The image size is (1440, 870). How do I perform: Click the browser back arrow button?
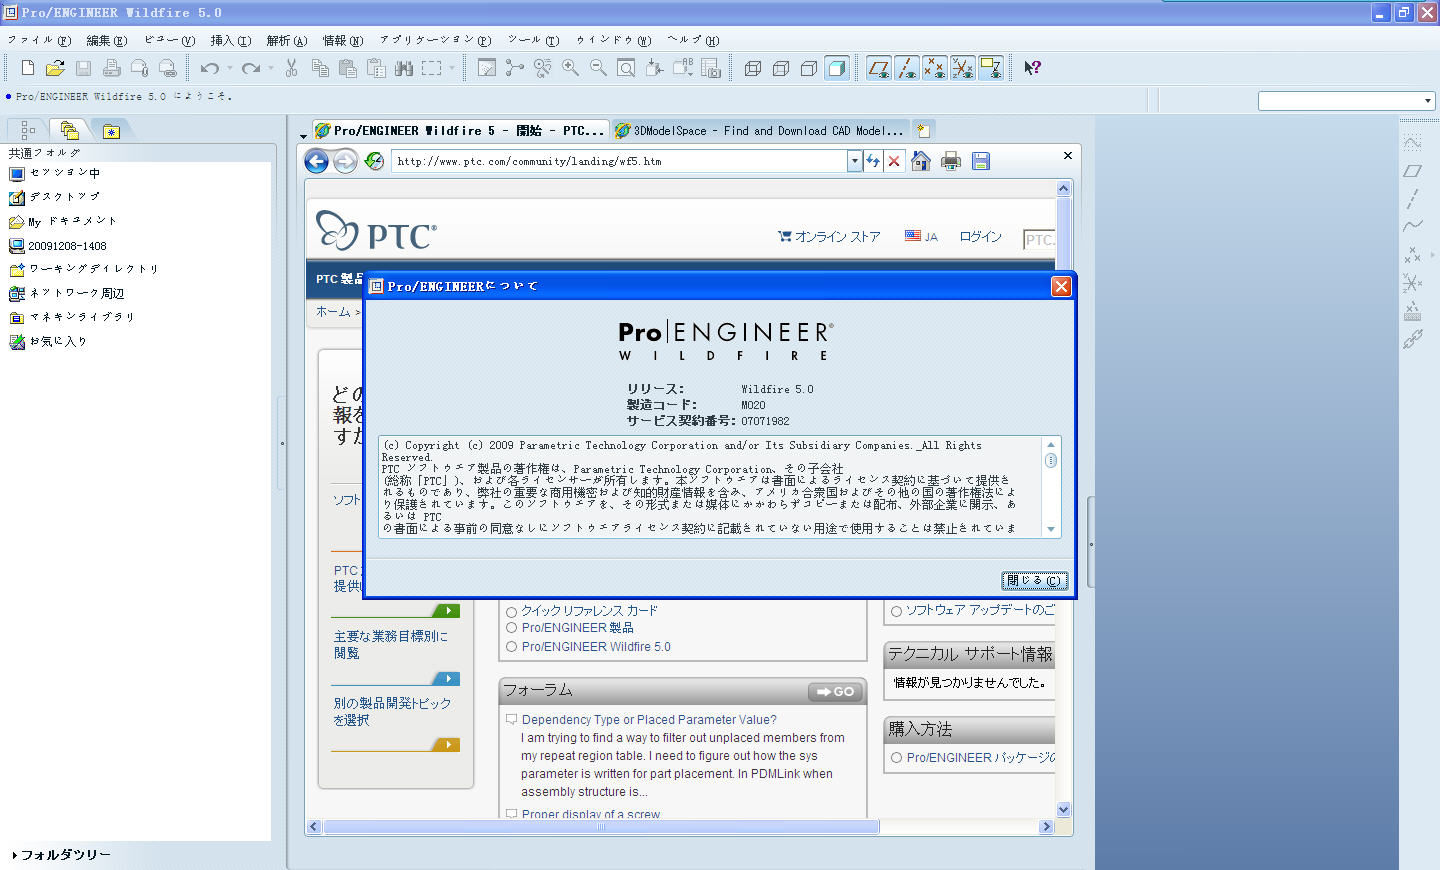(316, 161)
